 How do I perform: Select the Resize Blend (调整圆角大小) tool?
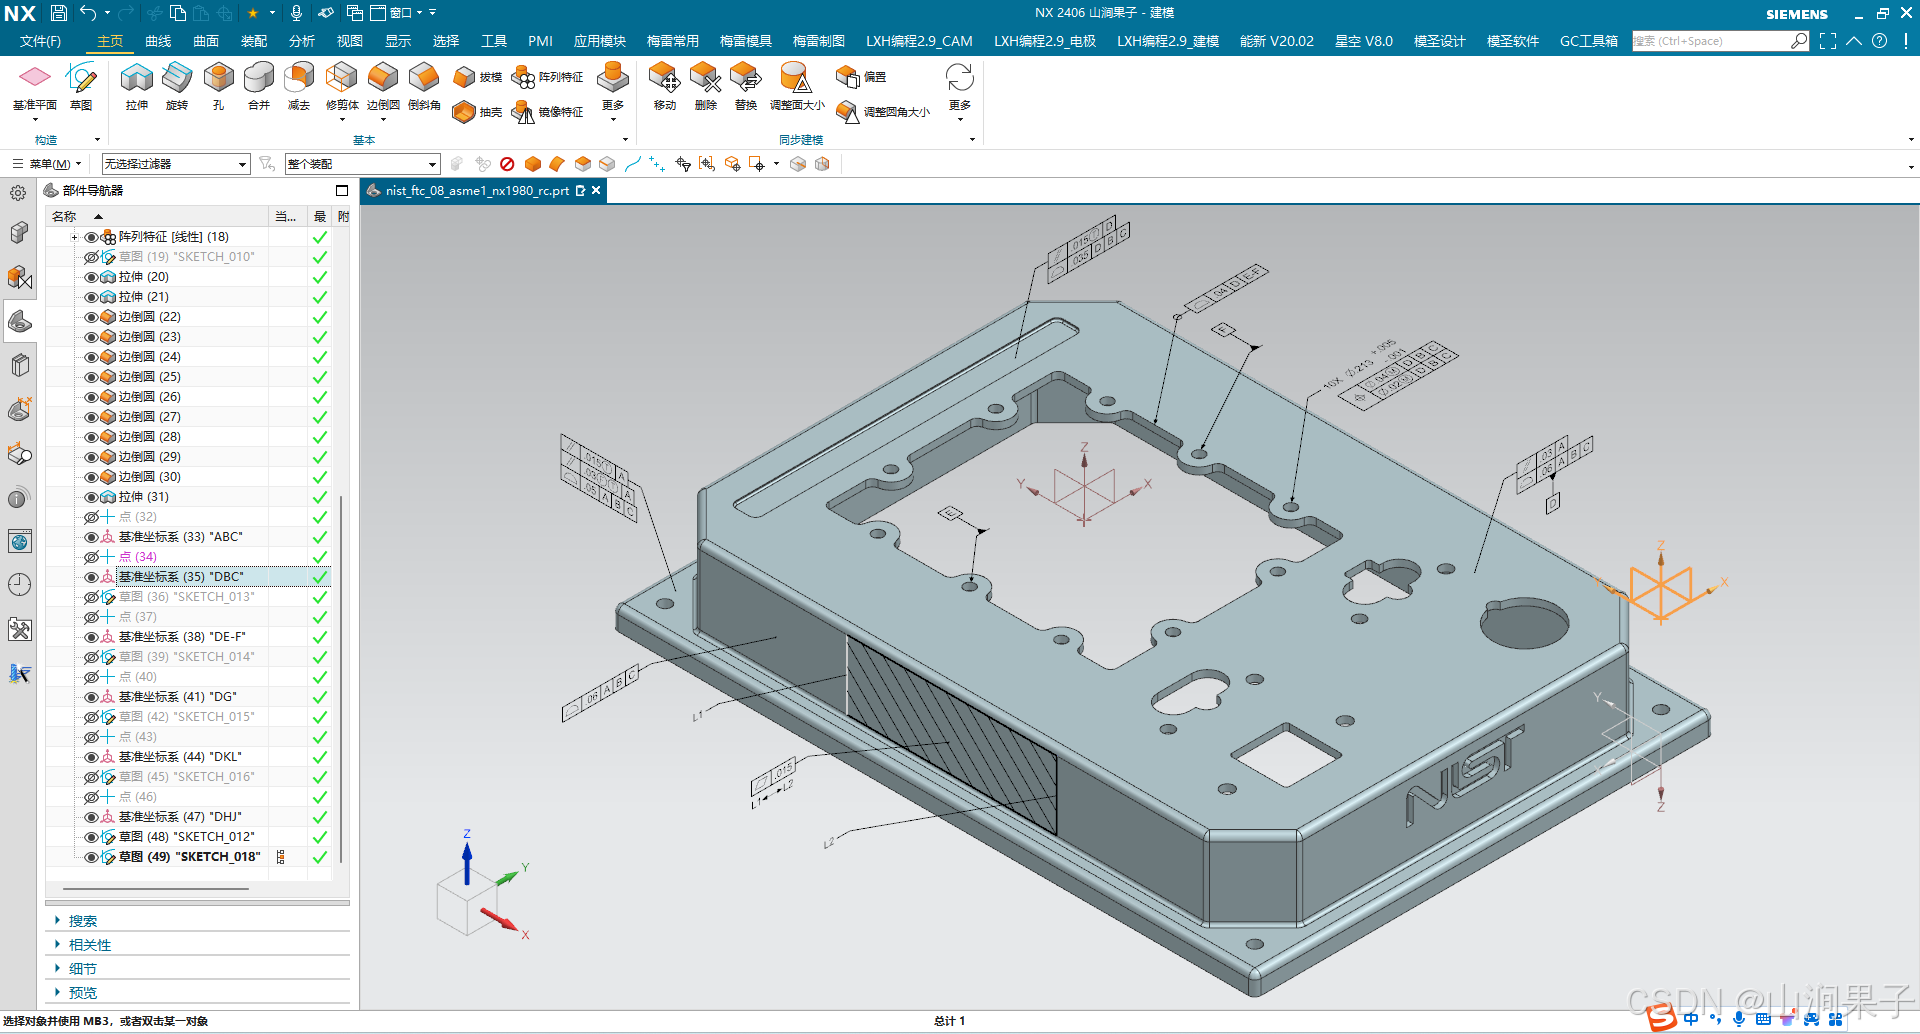883,112
